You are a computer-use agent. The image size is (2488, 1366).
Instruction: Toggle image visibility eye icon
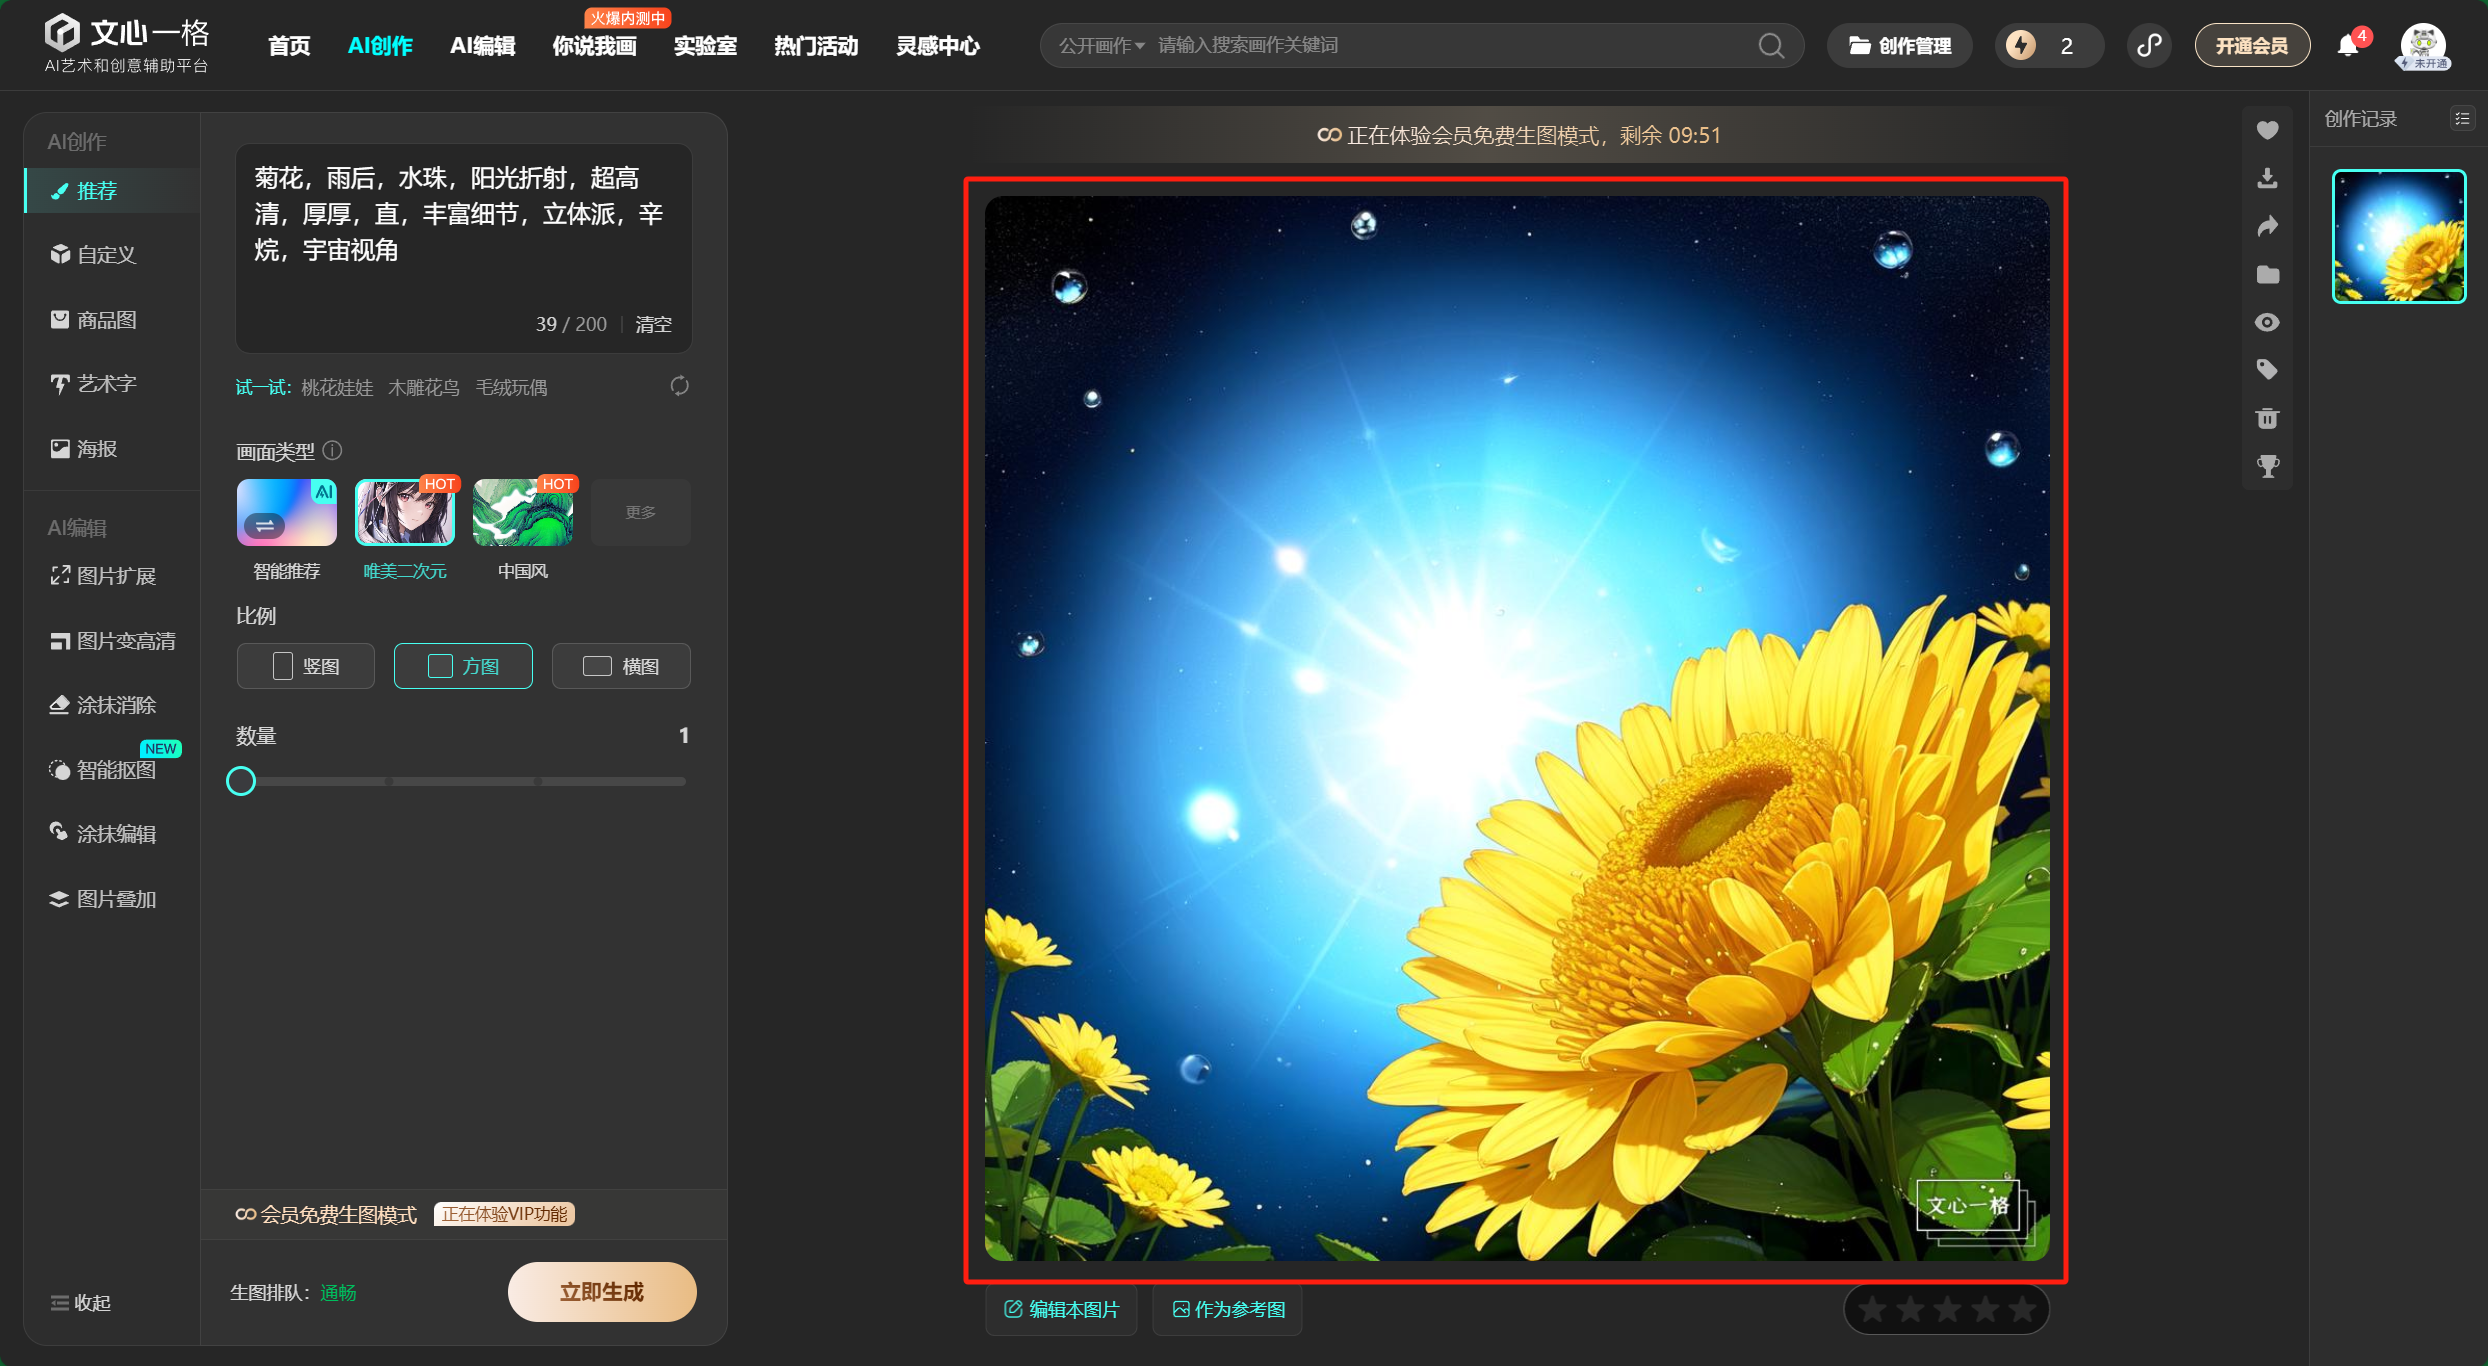point(2267,322)
